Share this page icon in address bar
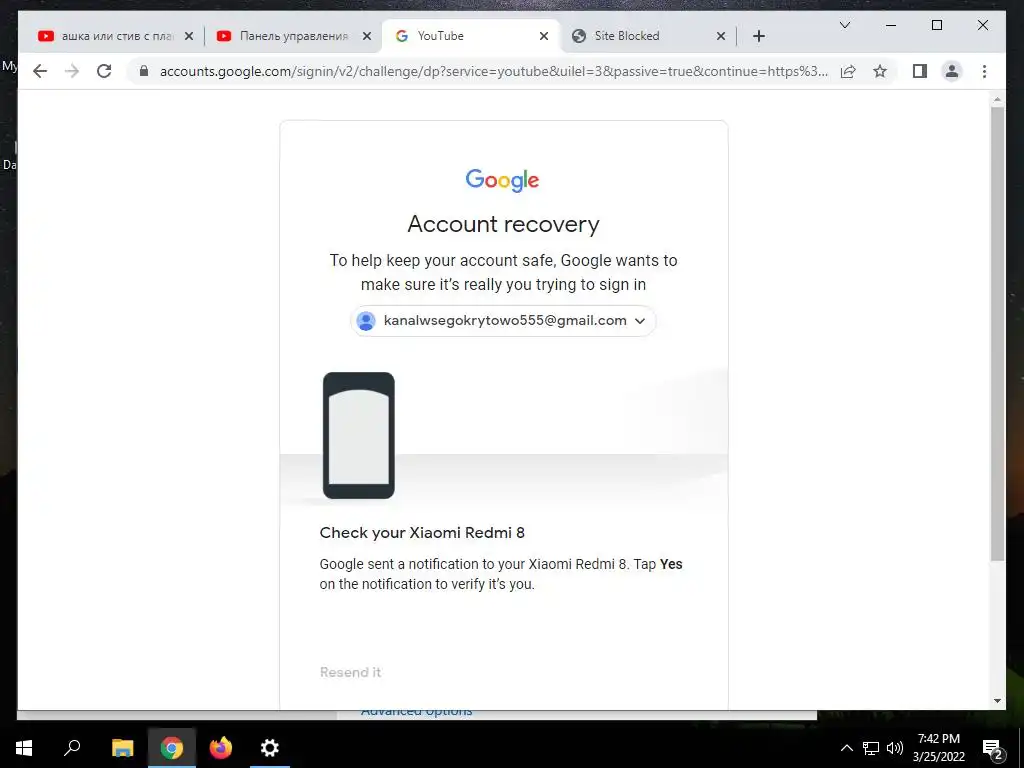 click(x=848, y=71)
